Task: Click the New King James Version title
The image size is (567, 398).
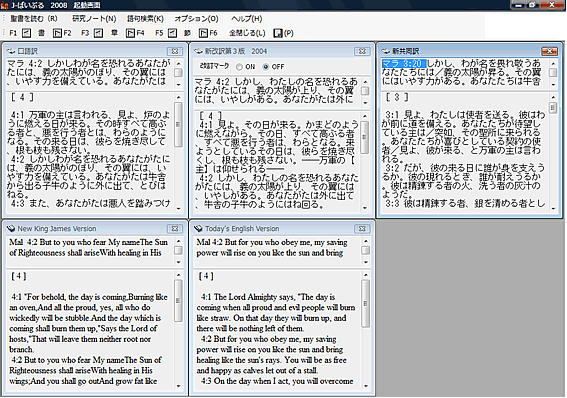Action: pos(57,228)
